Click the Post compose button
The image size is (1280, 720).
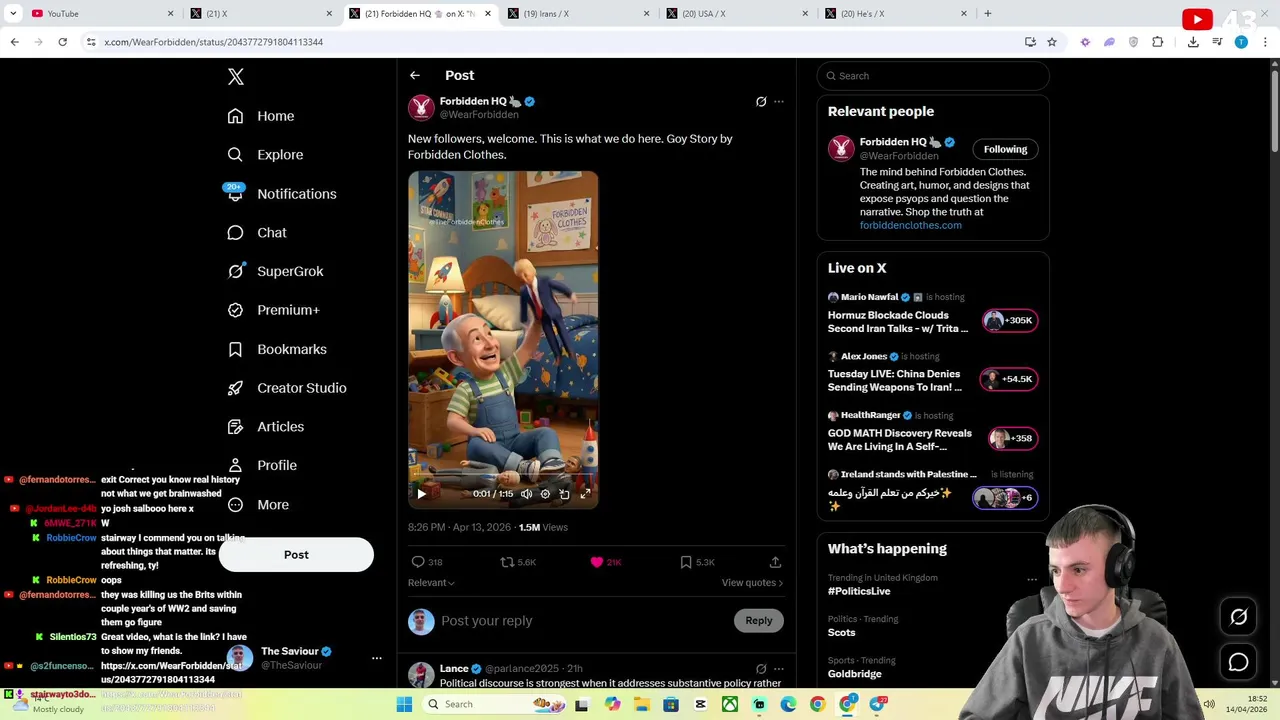[x=296, y=555]
